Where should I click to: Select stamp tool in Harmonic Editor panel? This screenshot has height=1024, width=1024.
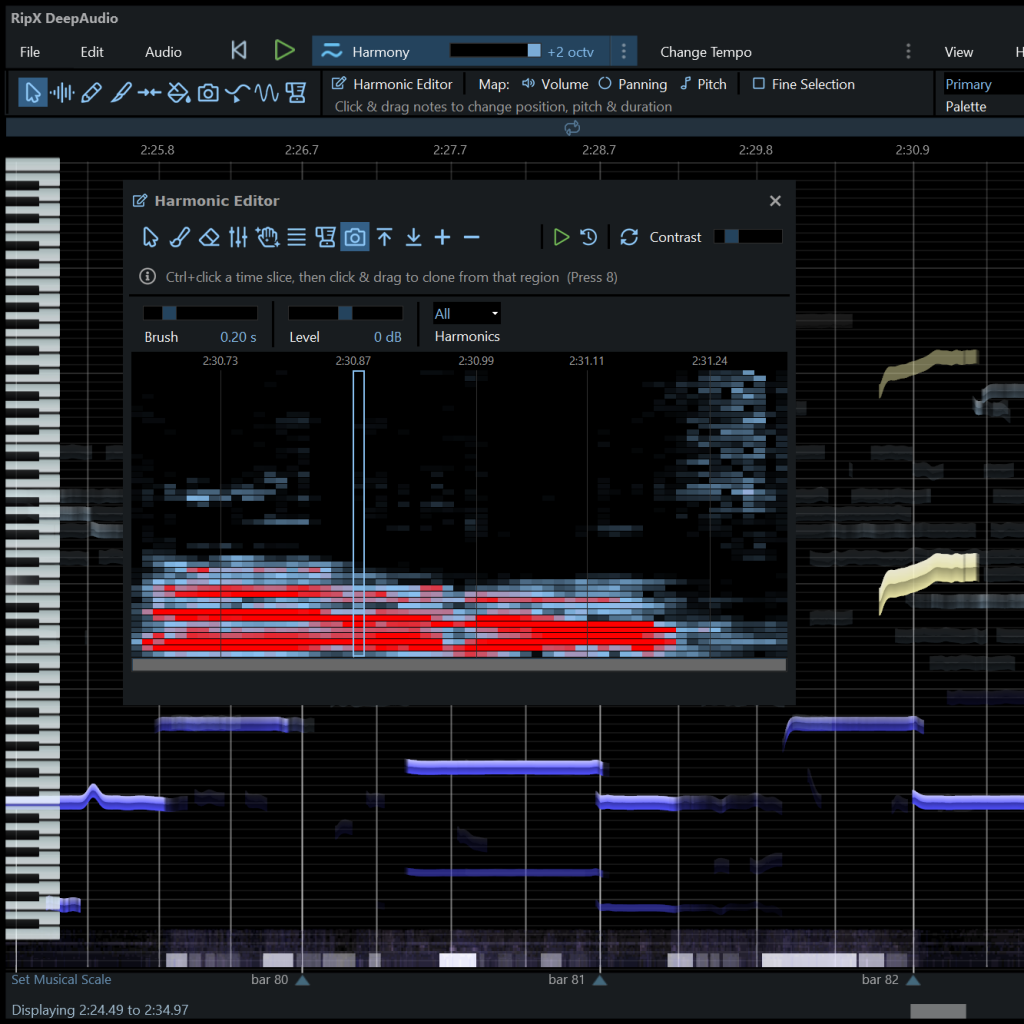325,237
